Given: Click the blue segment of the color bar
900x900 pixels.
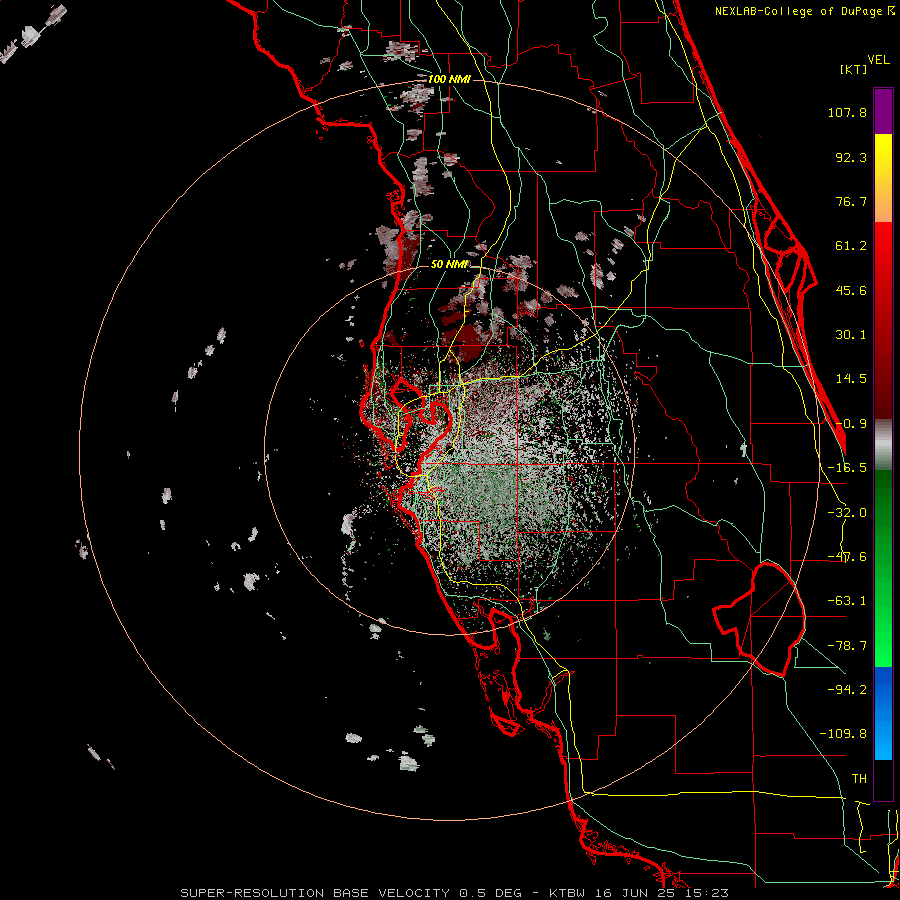Looking at the screenshot, I should click(x=883, y=713).
